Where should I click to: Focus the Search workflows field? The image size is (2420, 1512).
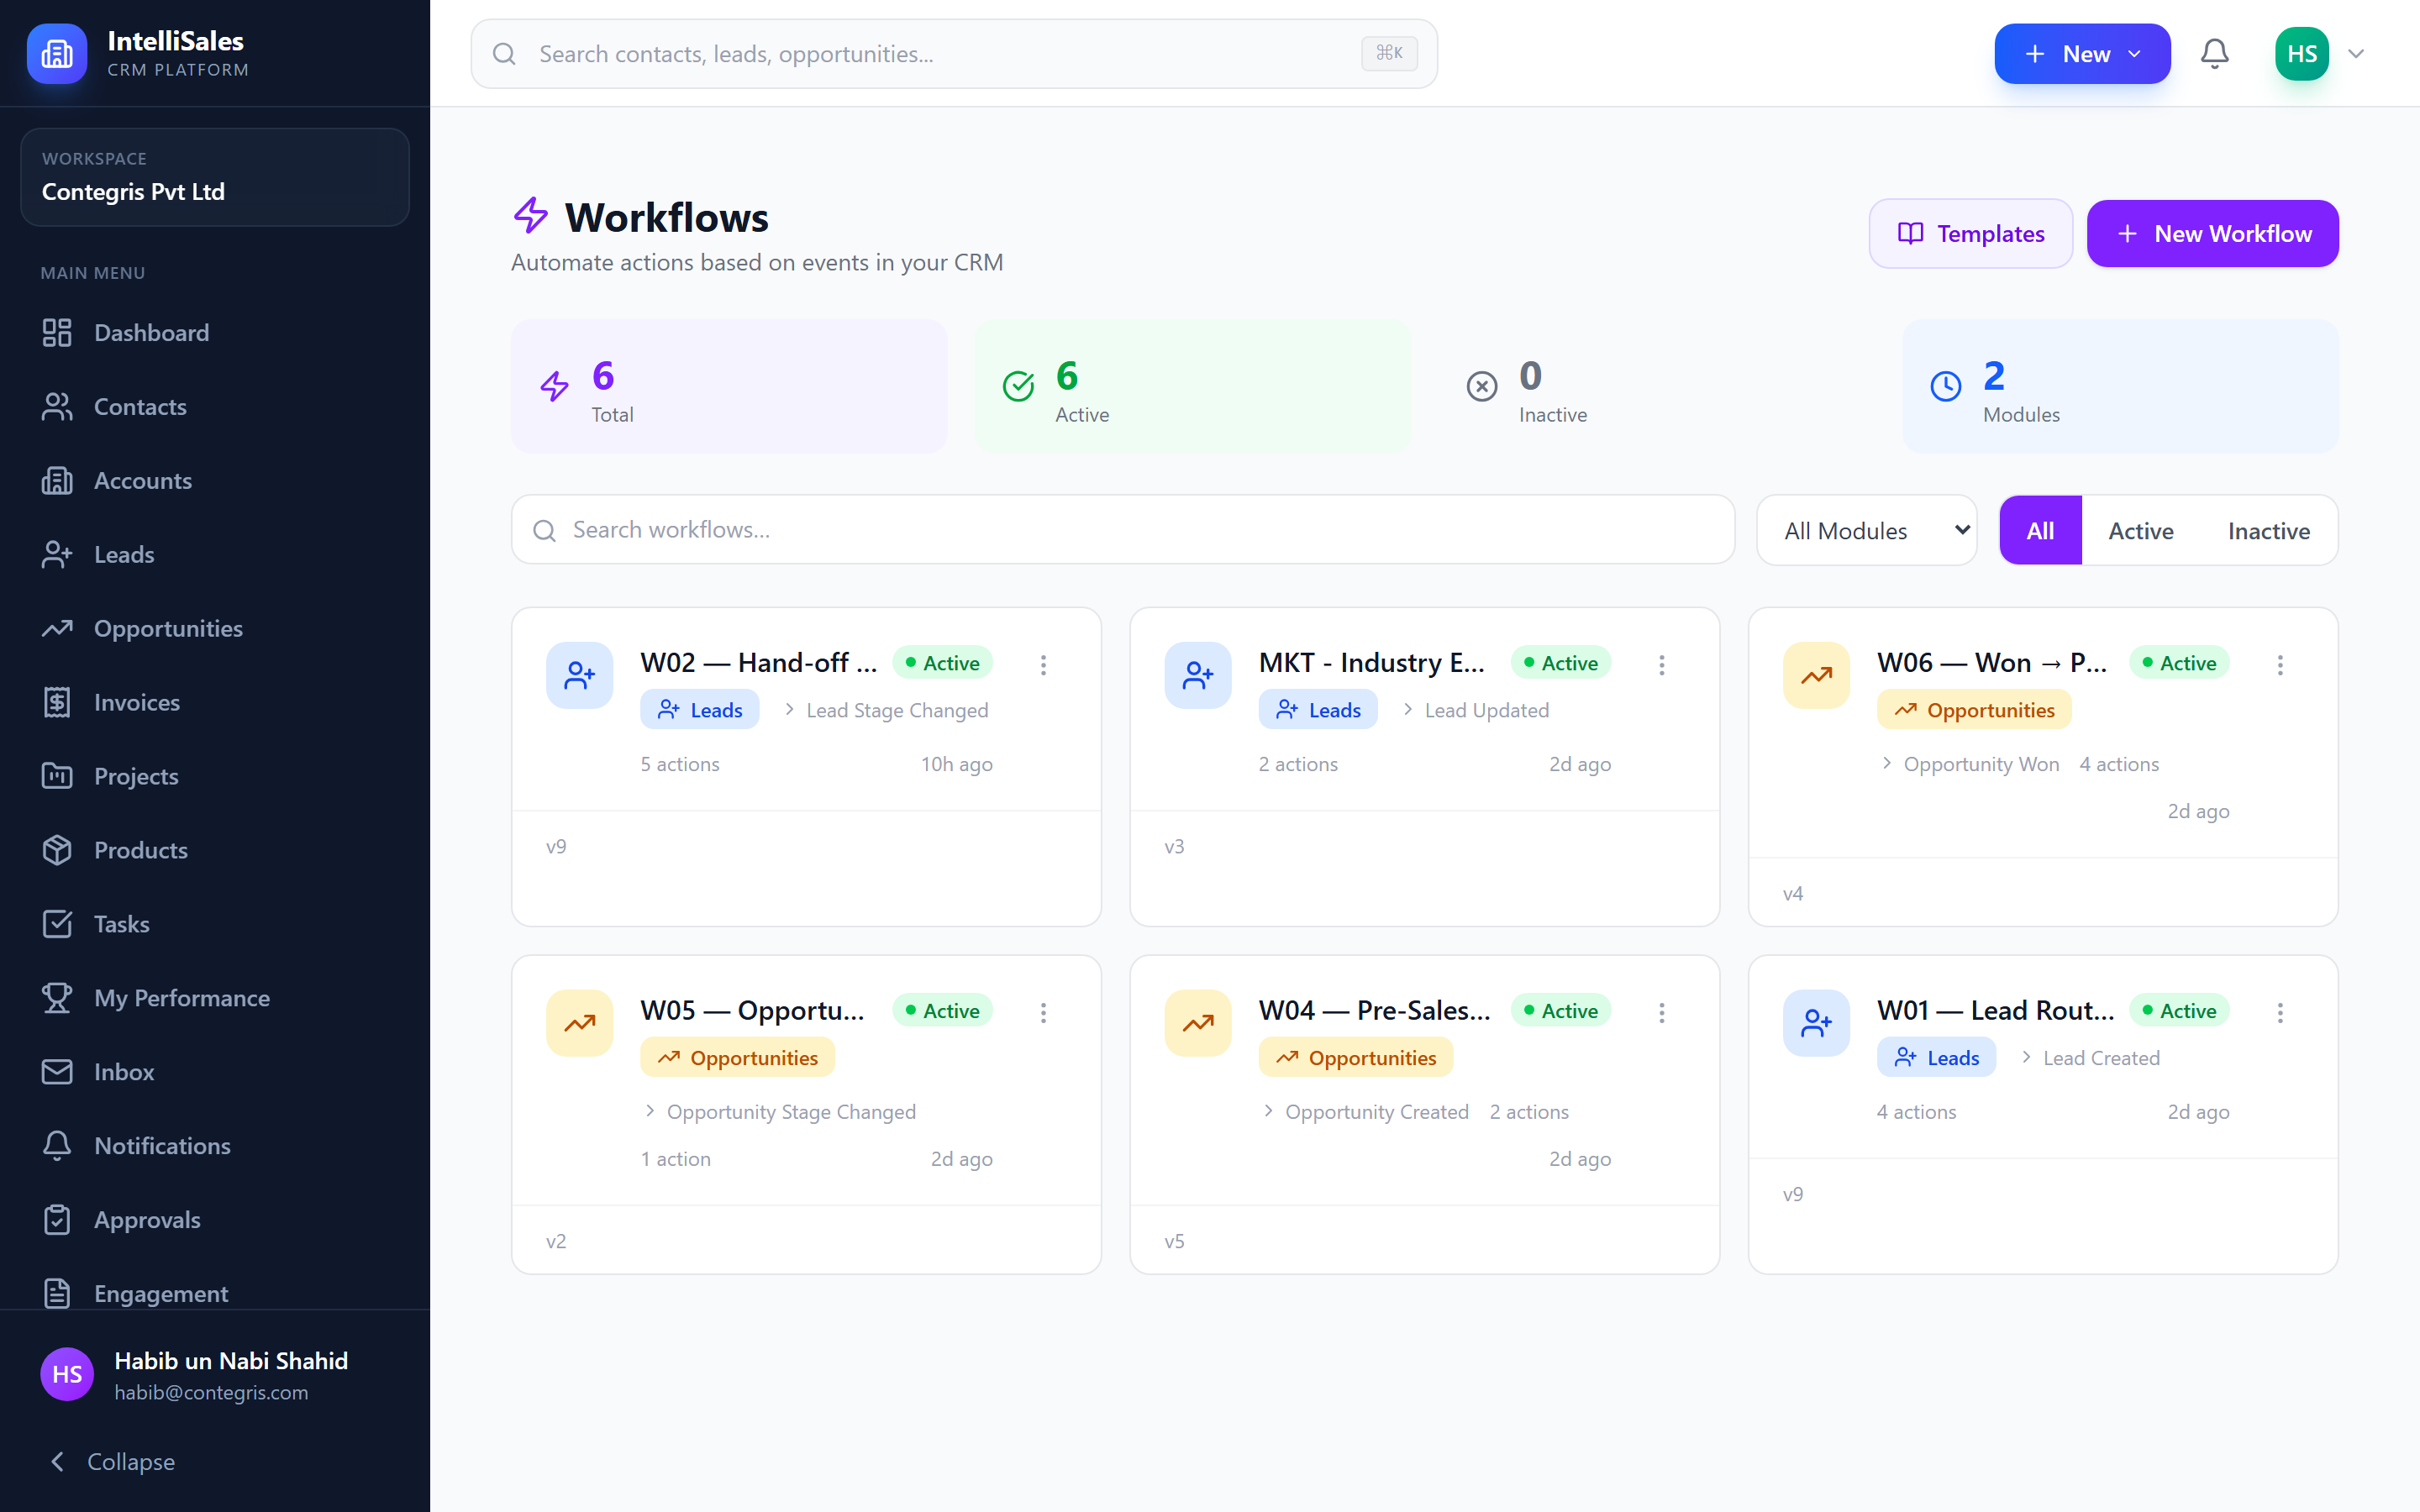pos(1123,530)
